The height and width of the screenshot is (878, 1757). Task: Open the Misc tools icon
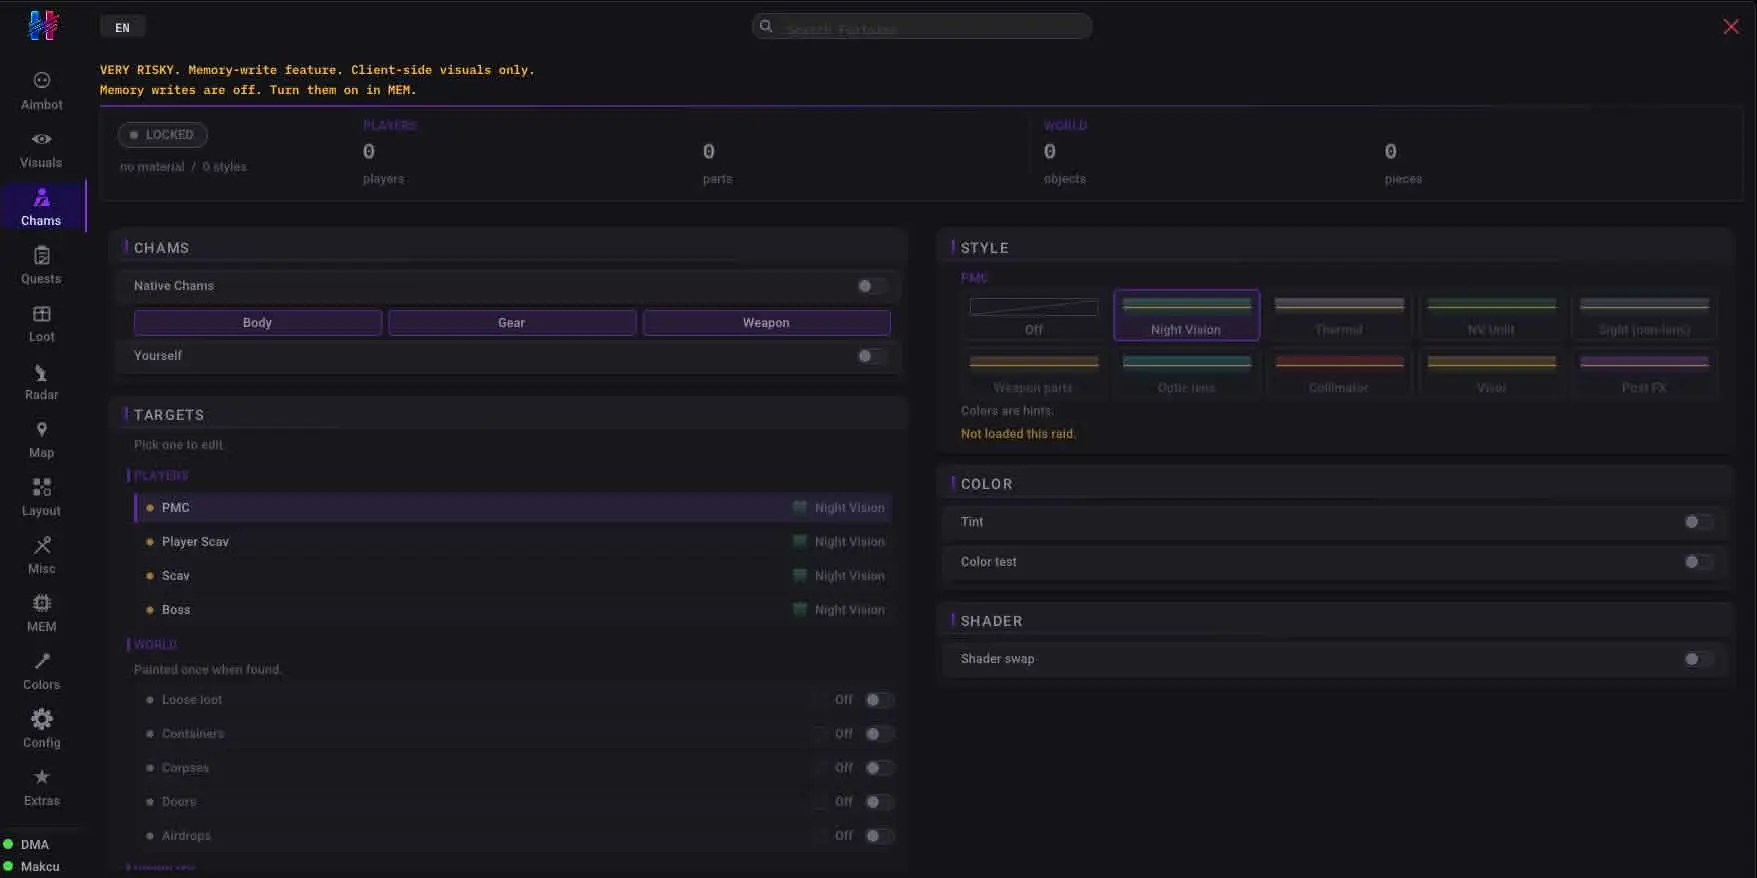click(41, 545)
